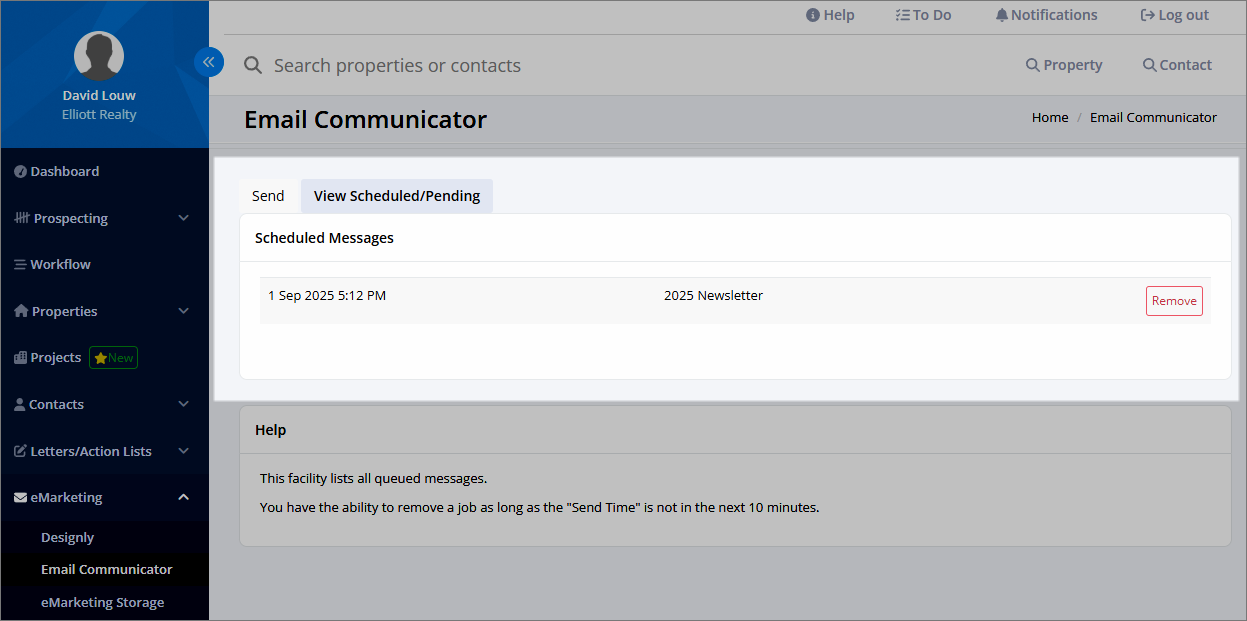1247x621 pixels.
Task: Collapse the sidebar with double-chevron button
Action: pos(209,62)
